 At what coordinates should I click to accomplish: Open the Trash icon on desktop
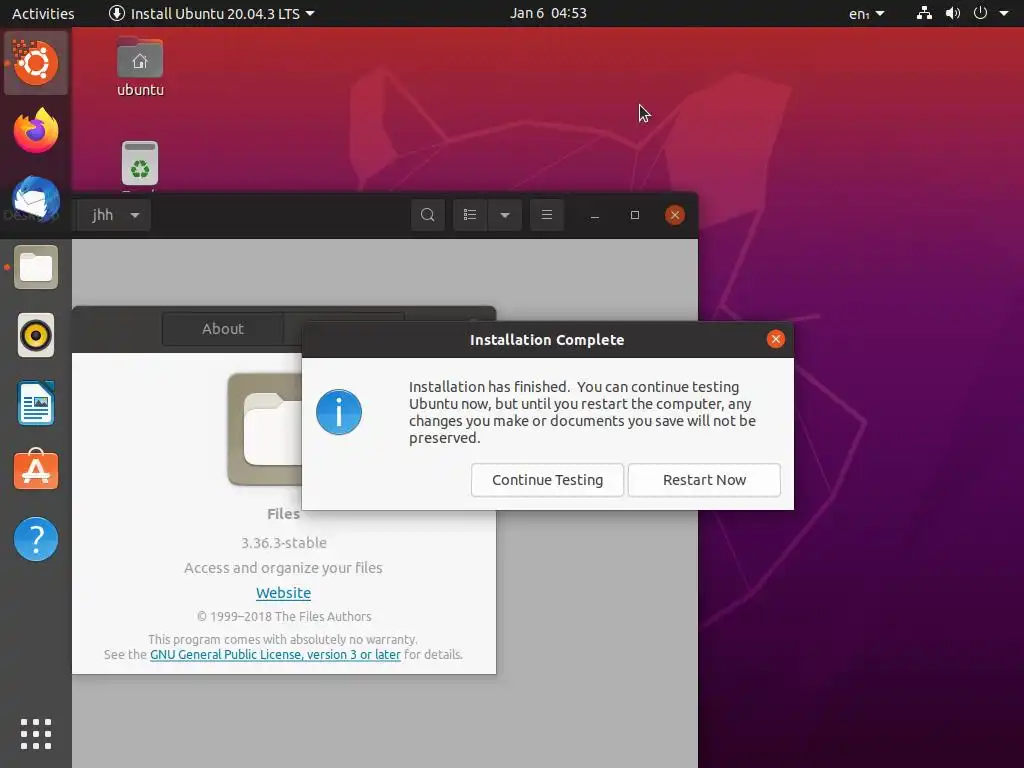[140, 164]
